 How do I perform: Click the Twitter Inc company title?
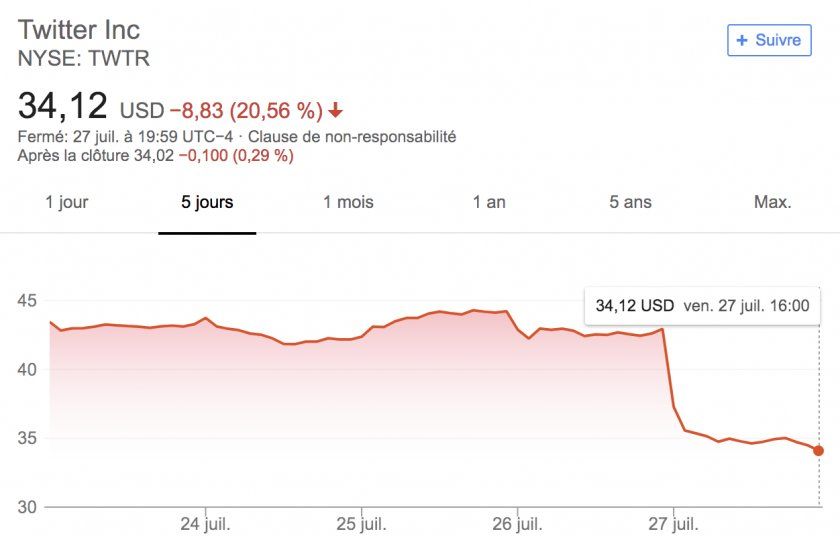tap(79, 29)
